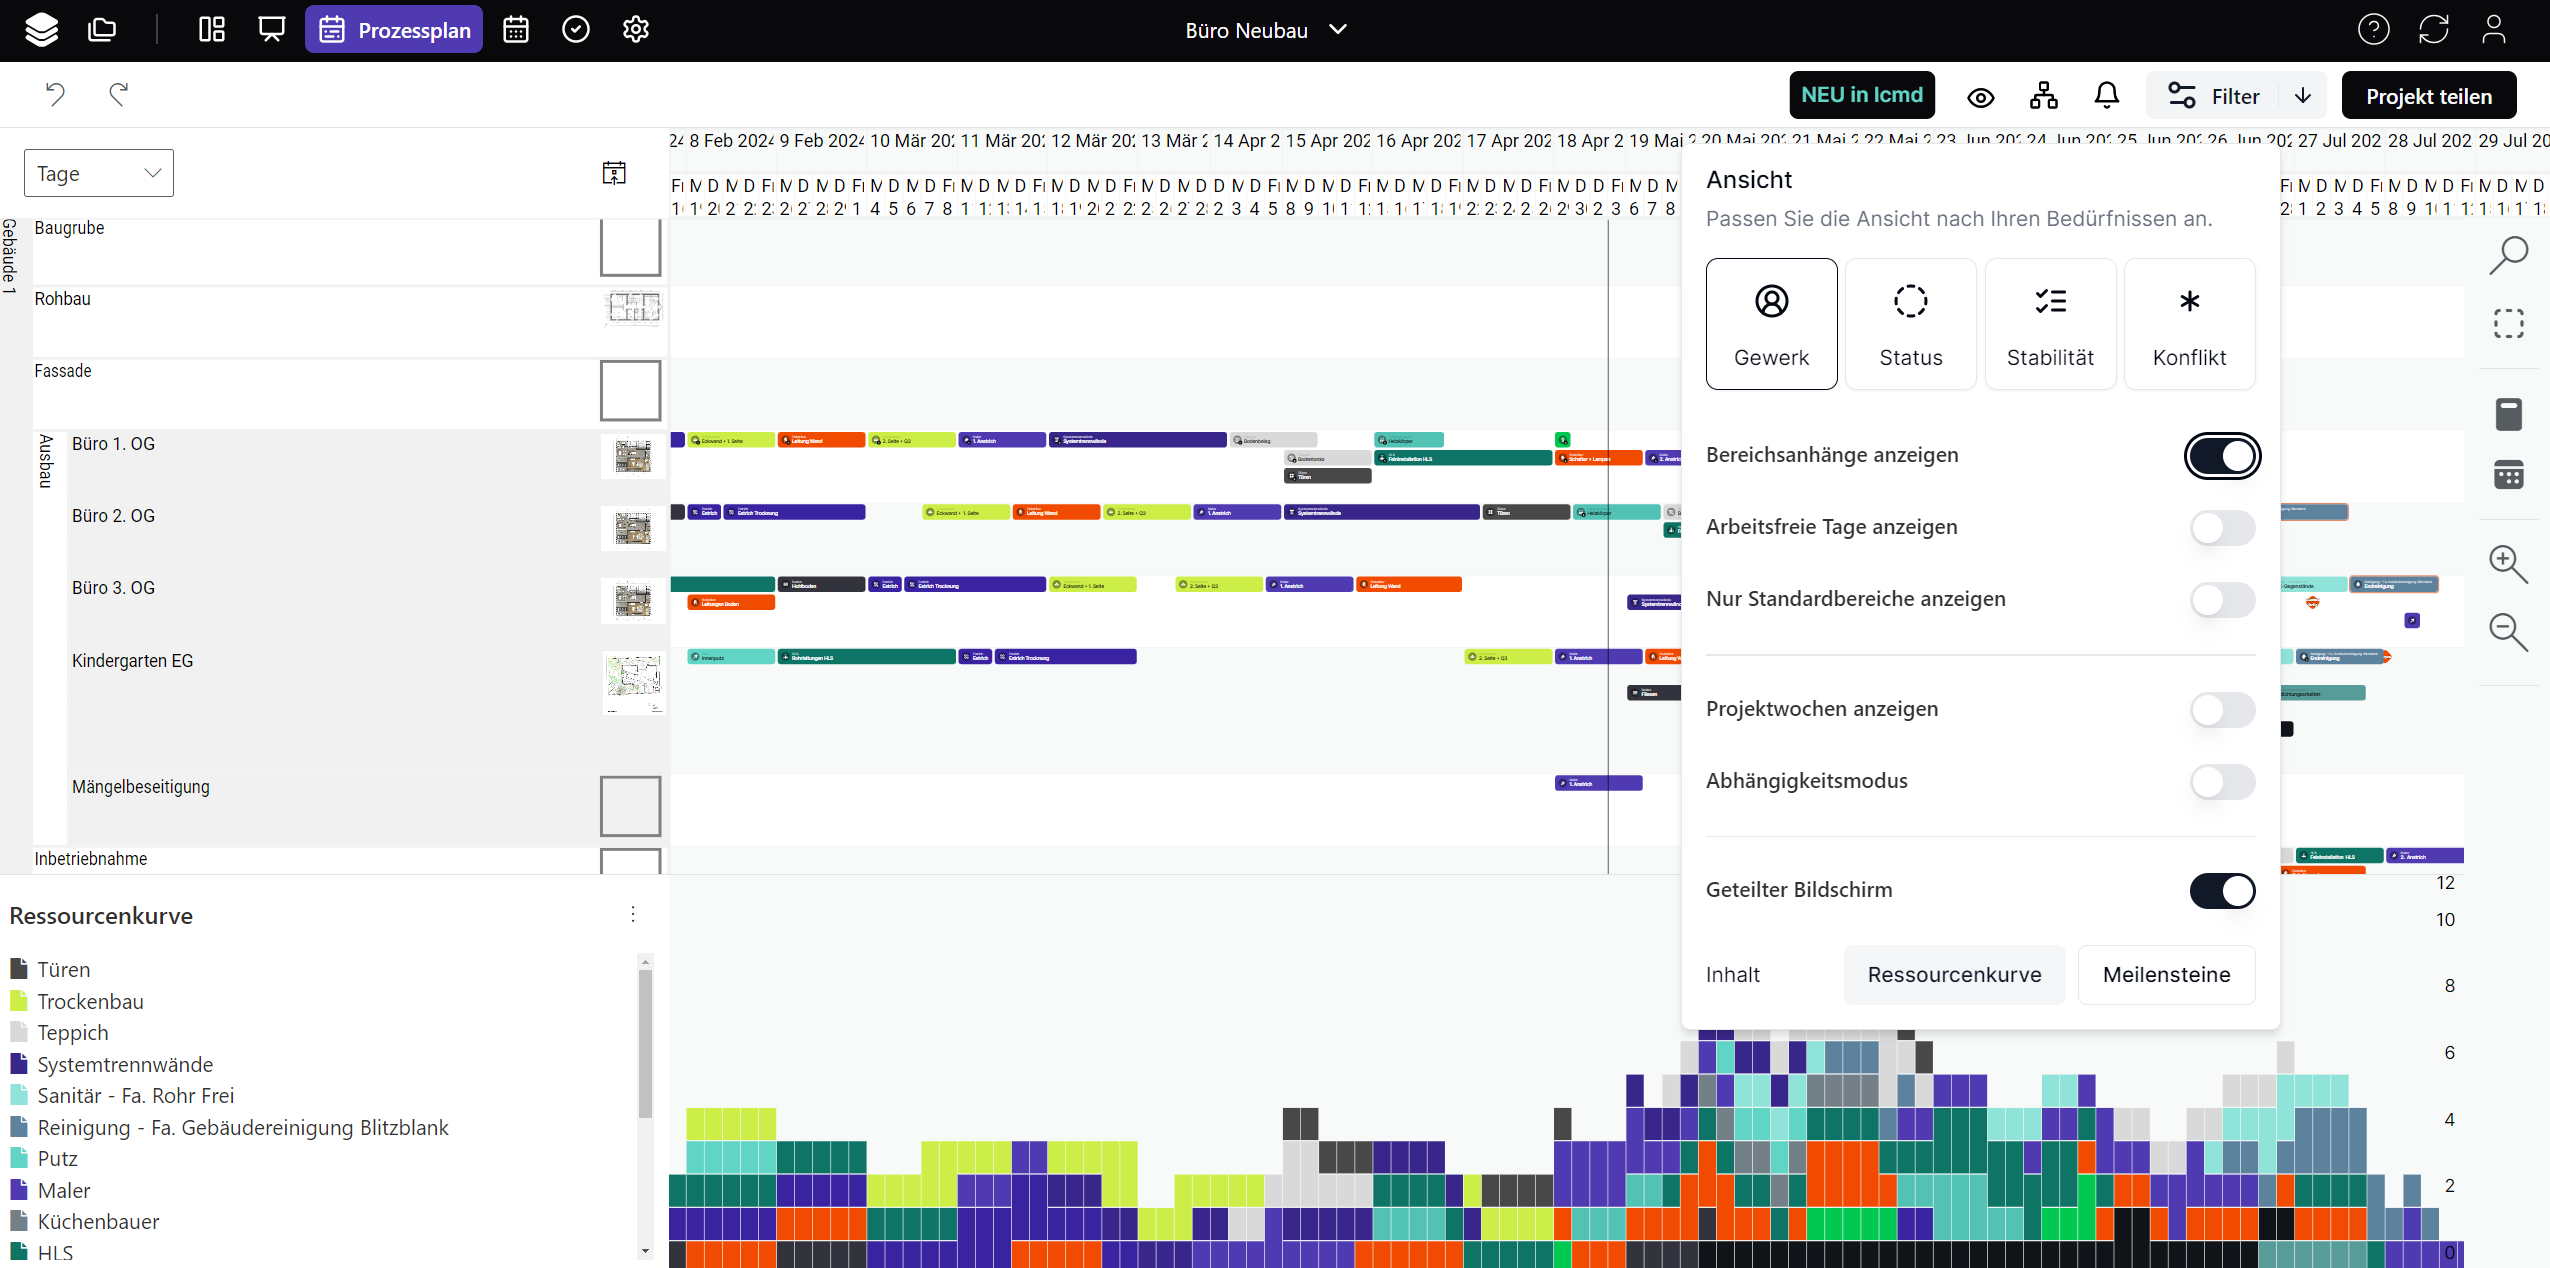
Task: Open the hierarchy structure icon
Action: (2044, 96)
